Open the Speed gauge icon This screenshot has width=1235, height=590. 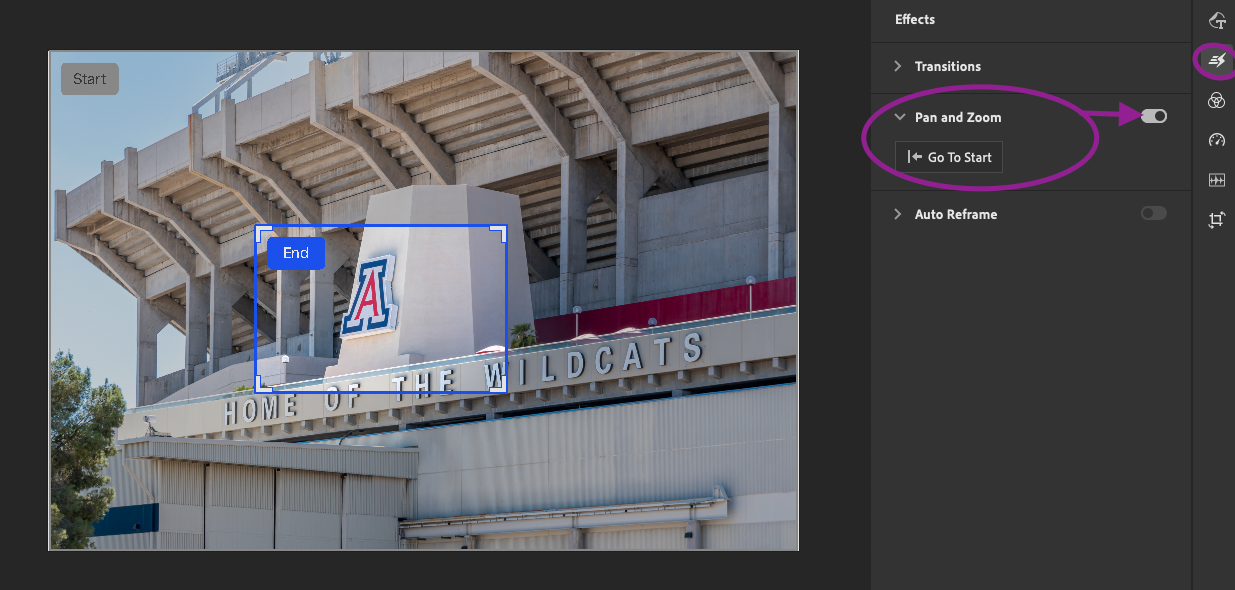(x=1216, y=140)
